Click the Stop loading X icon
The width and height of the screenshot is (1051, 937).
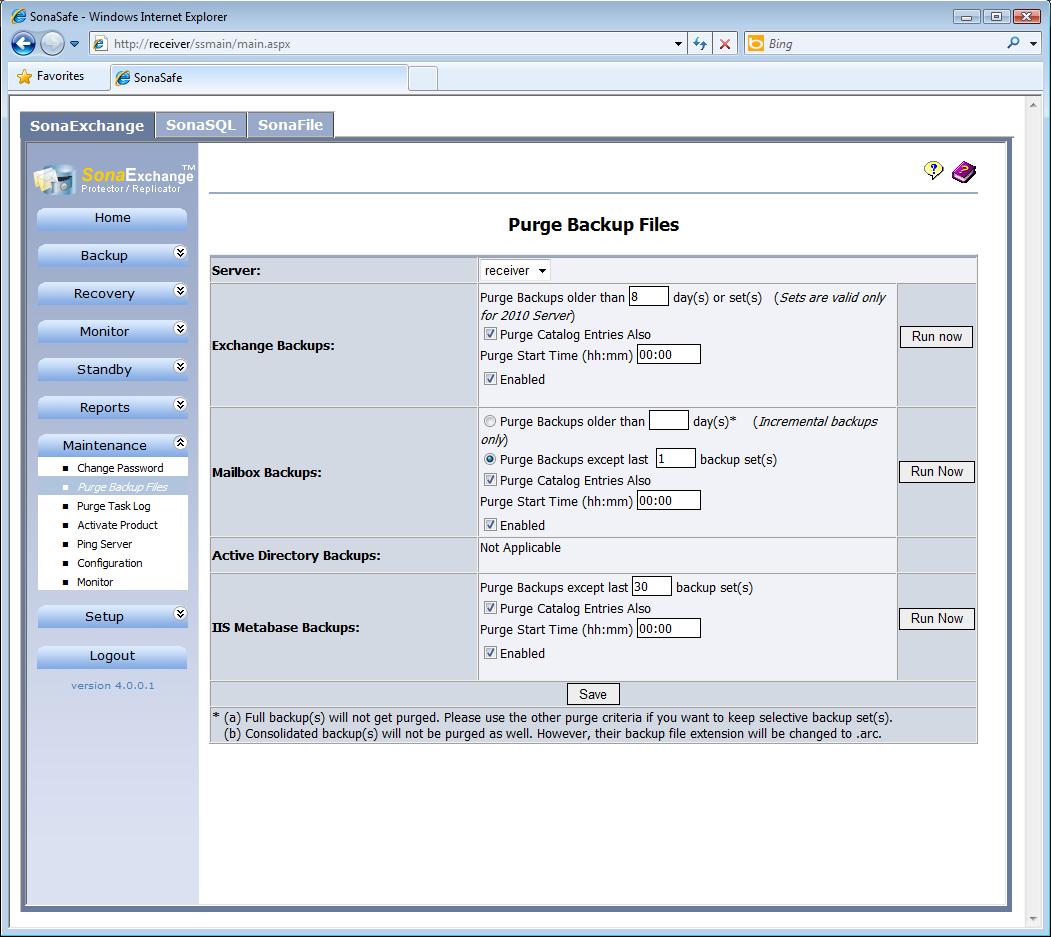point(725,44)
